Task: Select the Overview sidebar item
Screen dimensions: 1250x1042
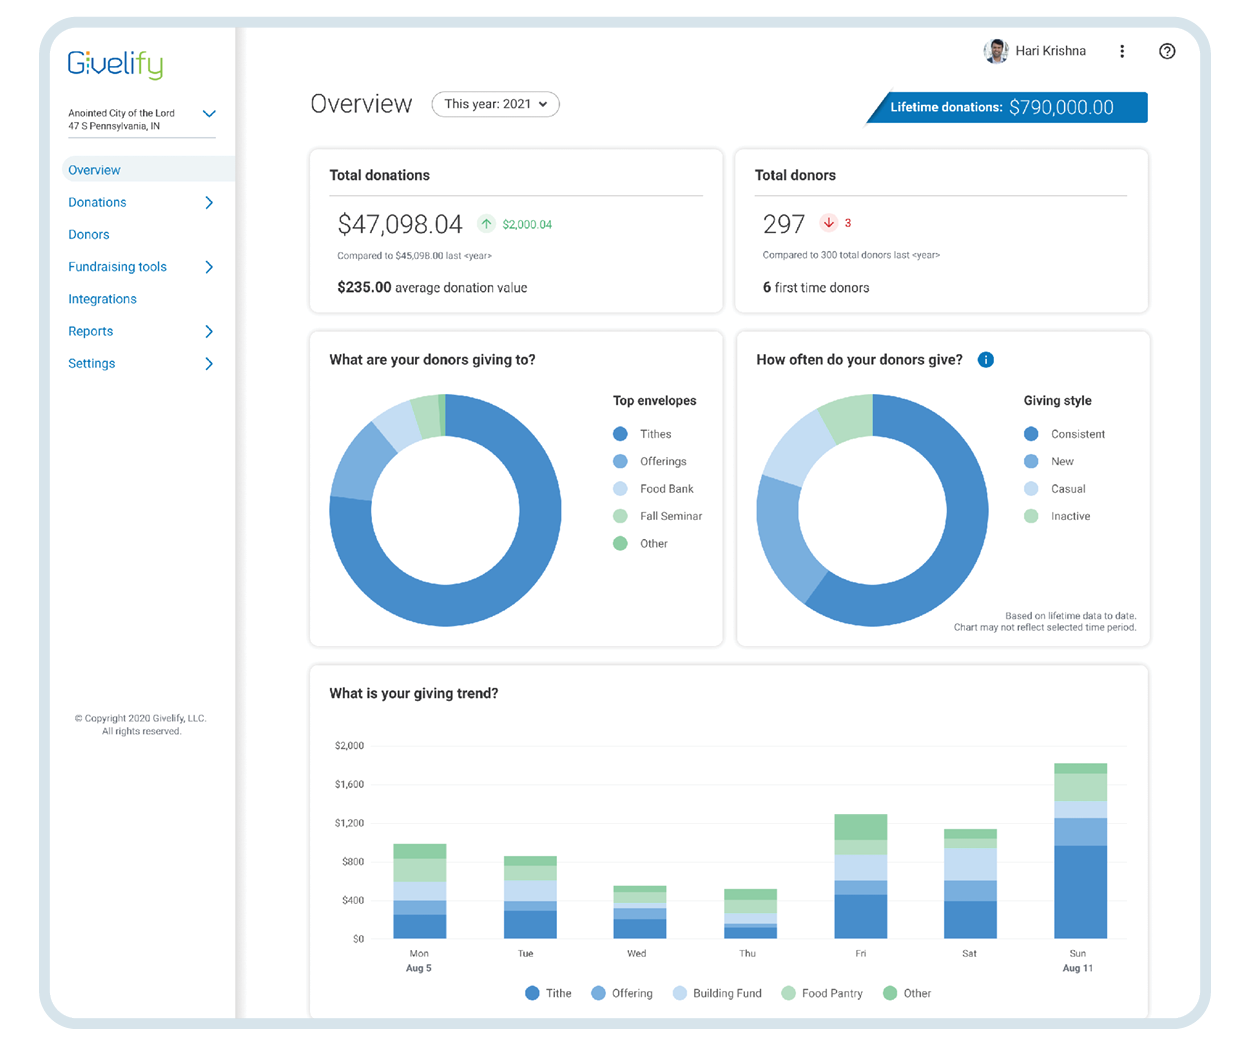Action: point(94,170)
